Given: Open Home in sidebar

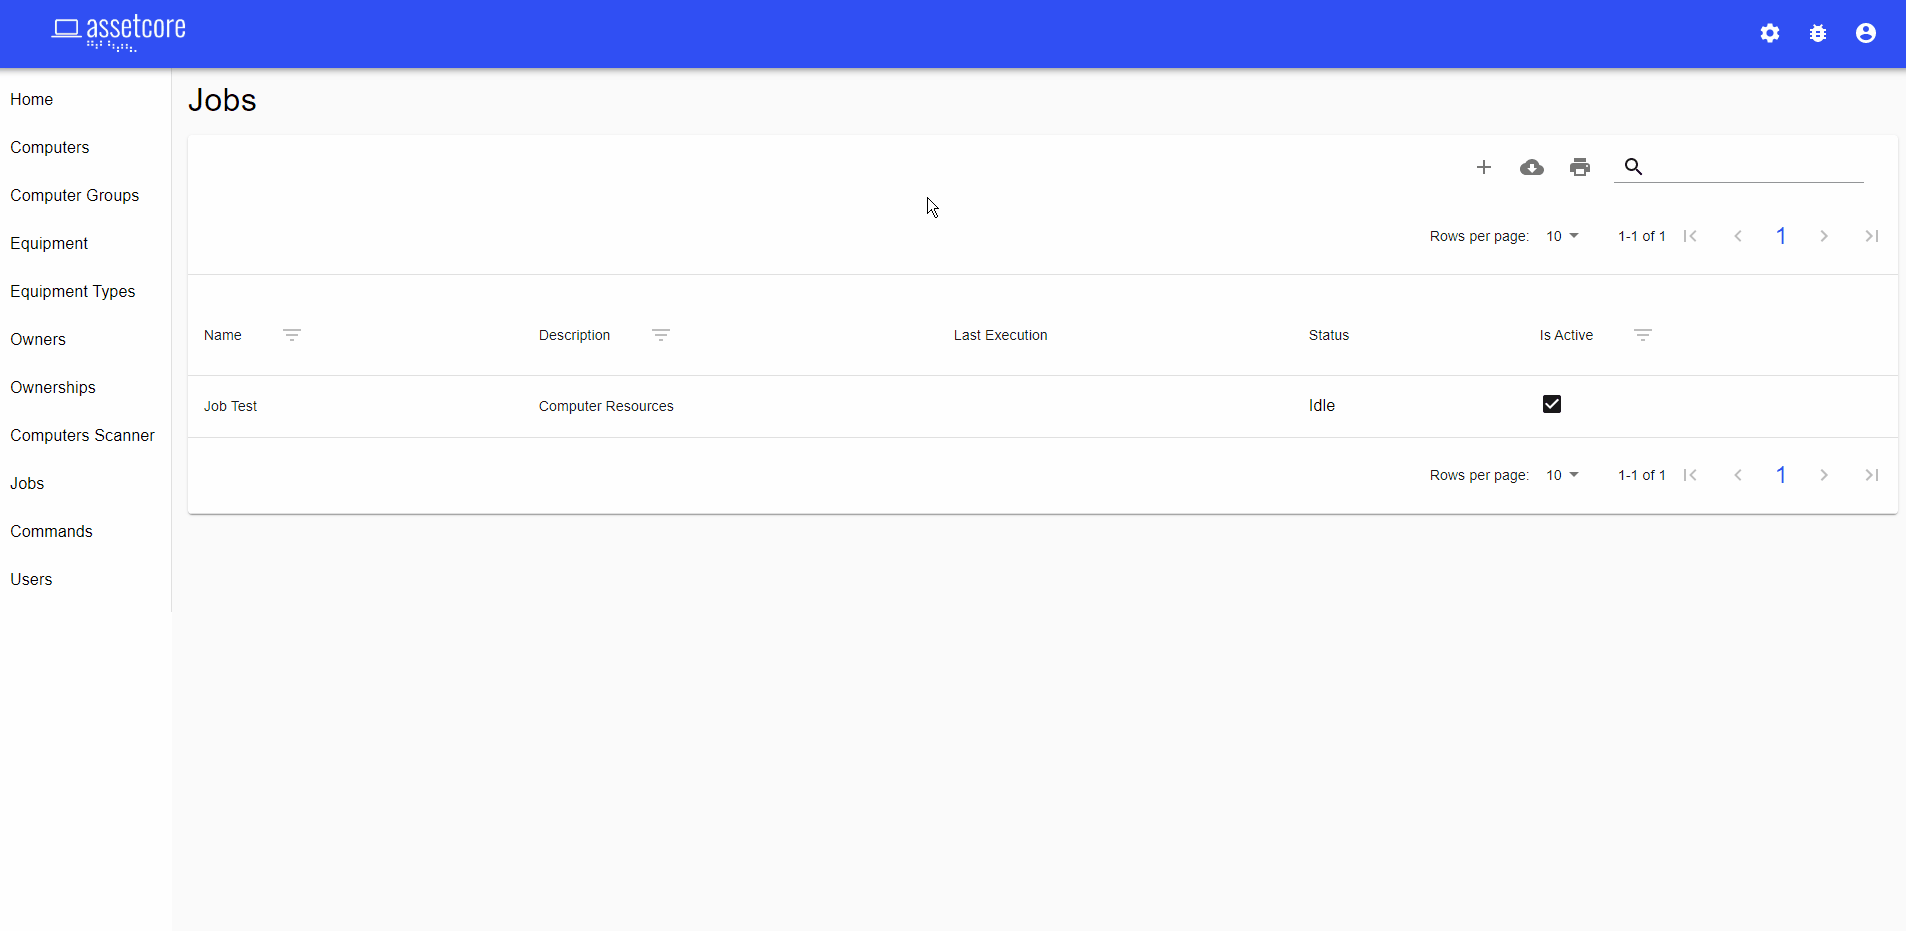Looking at the screenshot, I should tap(32, 99).
